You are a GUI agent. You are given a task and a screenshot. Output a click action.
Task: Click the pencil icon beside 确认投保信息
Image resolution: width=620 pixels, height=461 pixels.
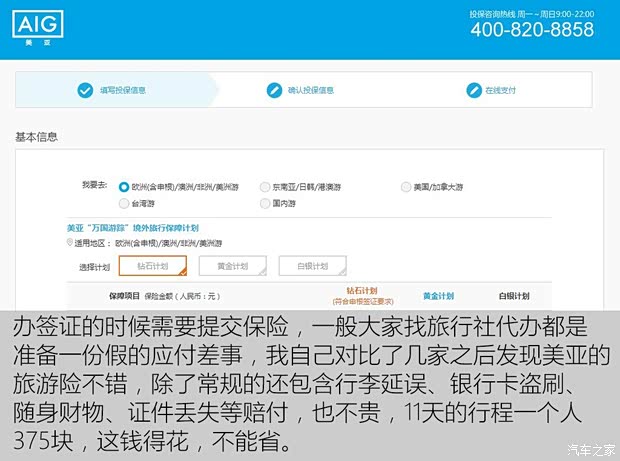tap(274, 90)
